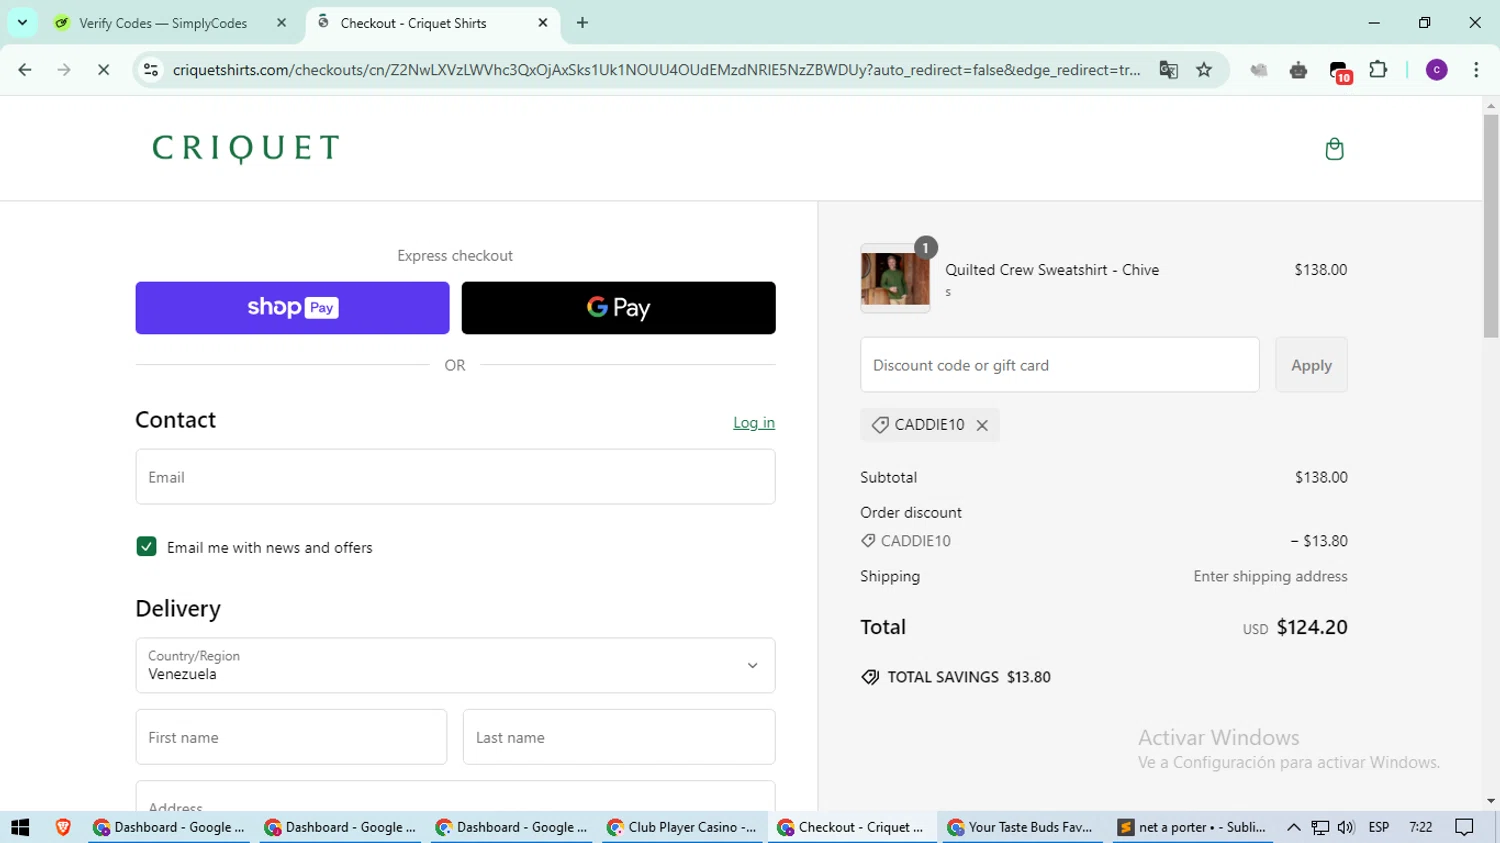Open the Chrome profile avatar
This screenshot has height=843, width=1500.
click(1436, 70)
